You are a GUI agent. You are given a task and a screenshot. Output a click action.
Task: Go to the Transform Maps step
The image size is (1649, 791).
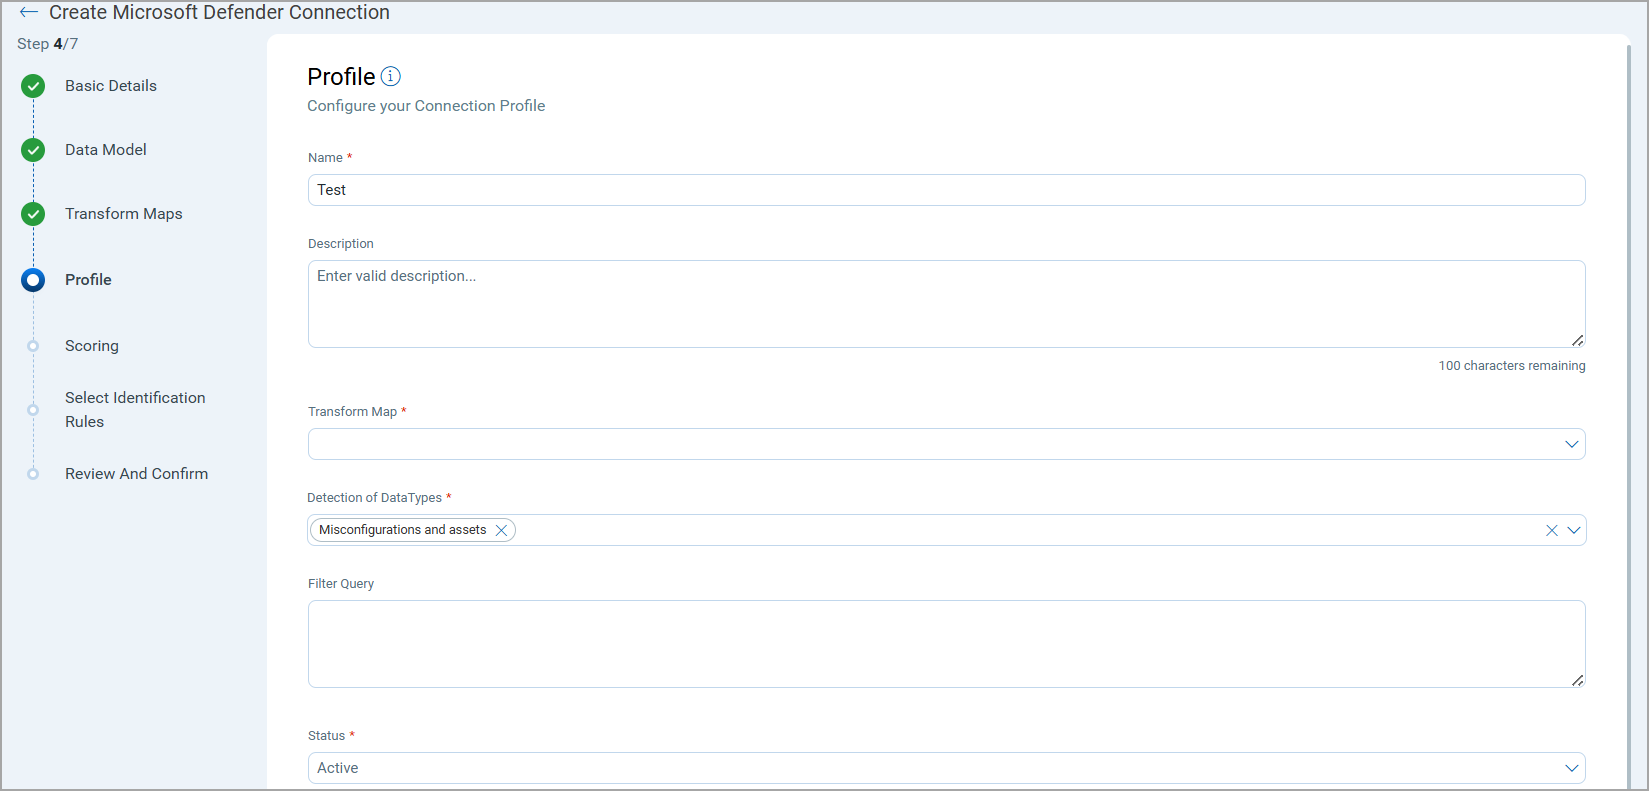[124, 214]
